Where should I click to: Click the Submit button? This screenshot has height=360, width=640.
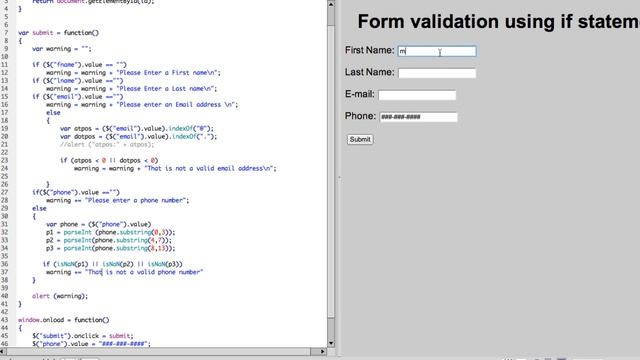tap(360, 139)
